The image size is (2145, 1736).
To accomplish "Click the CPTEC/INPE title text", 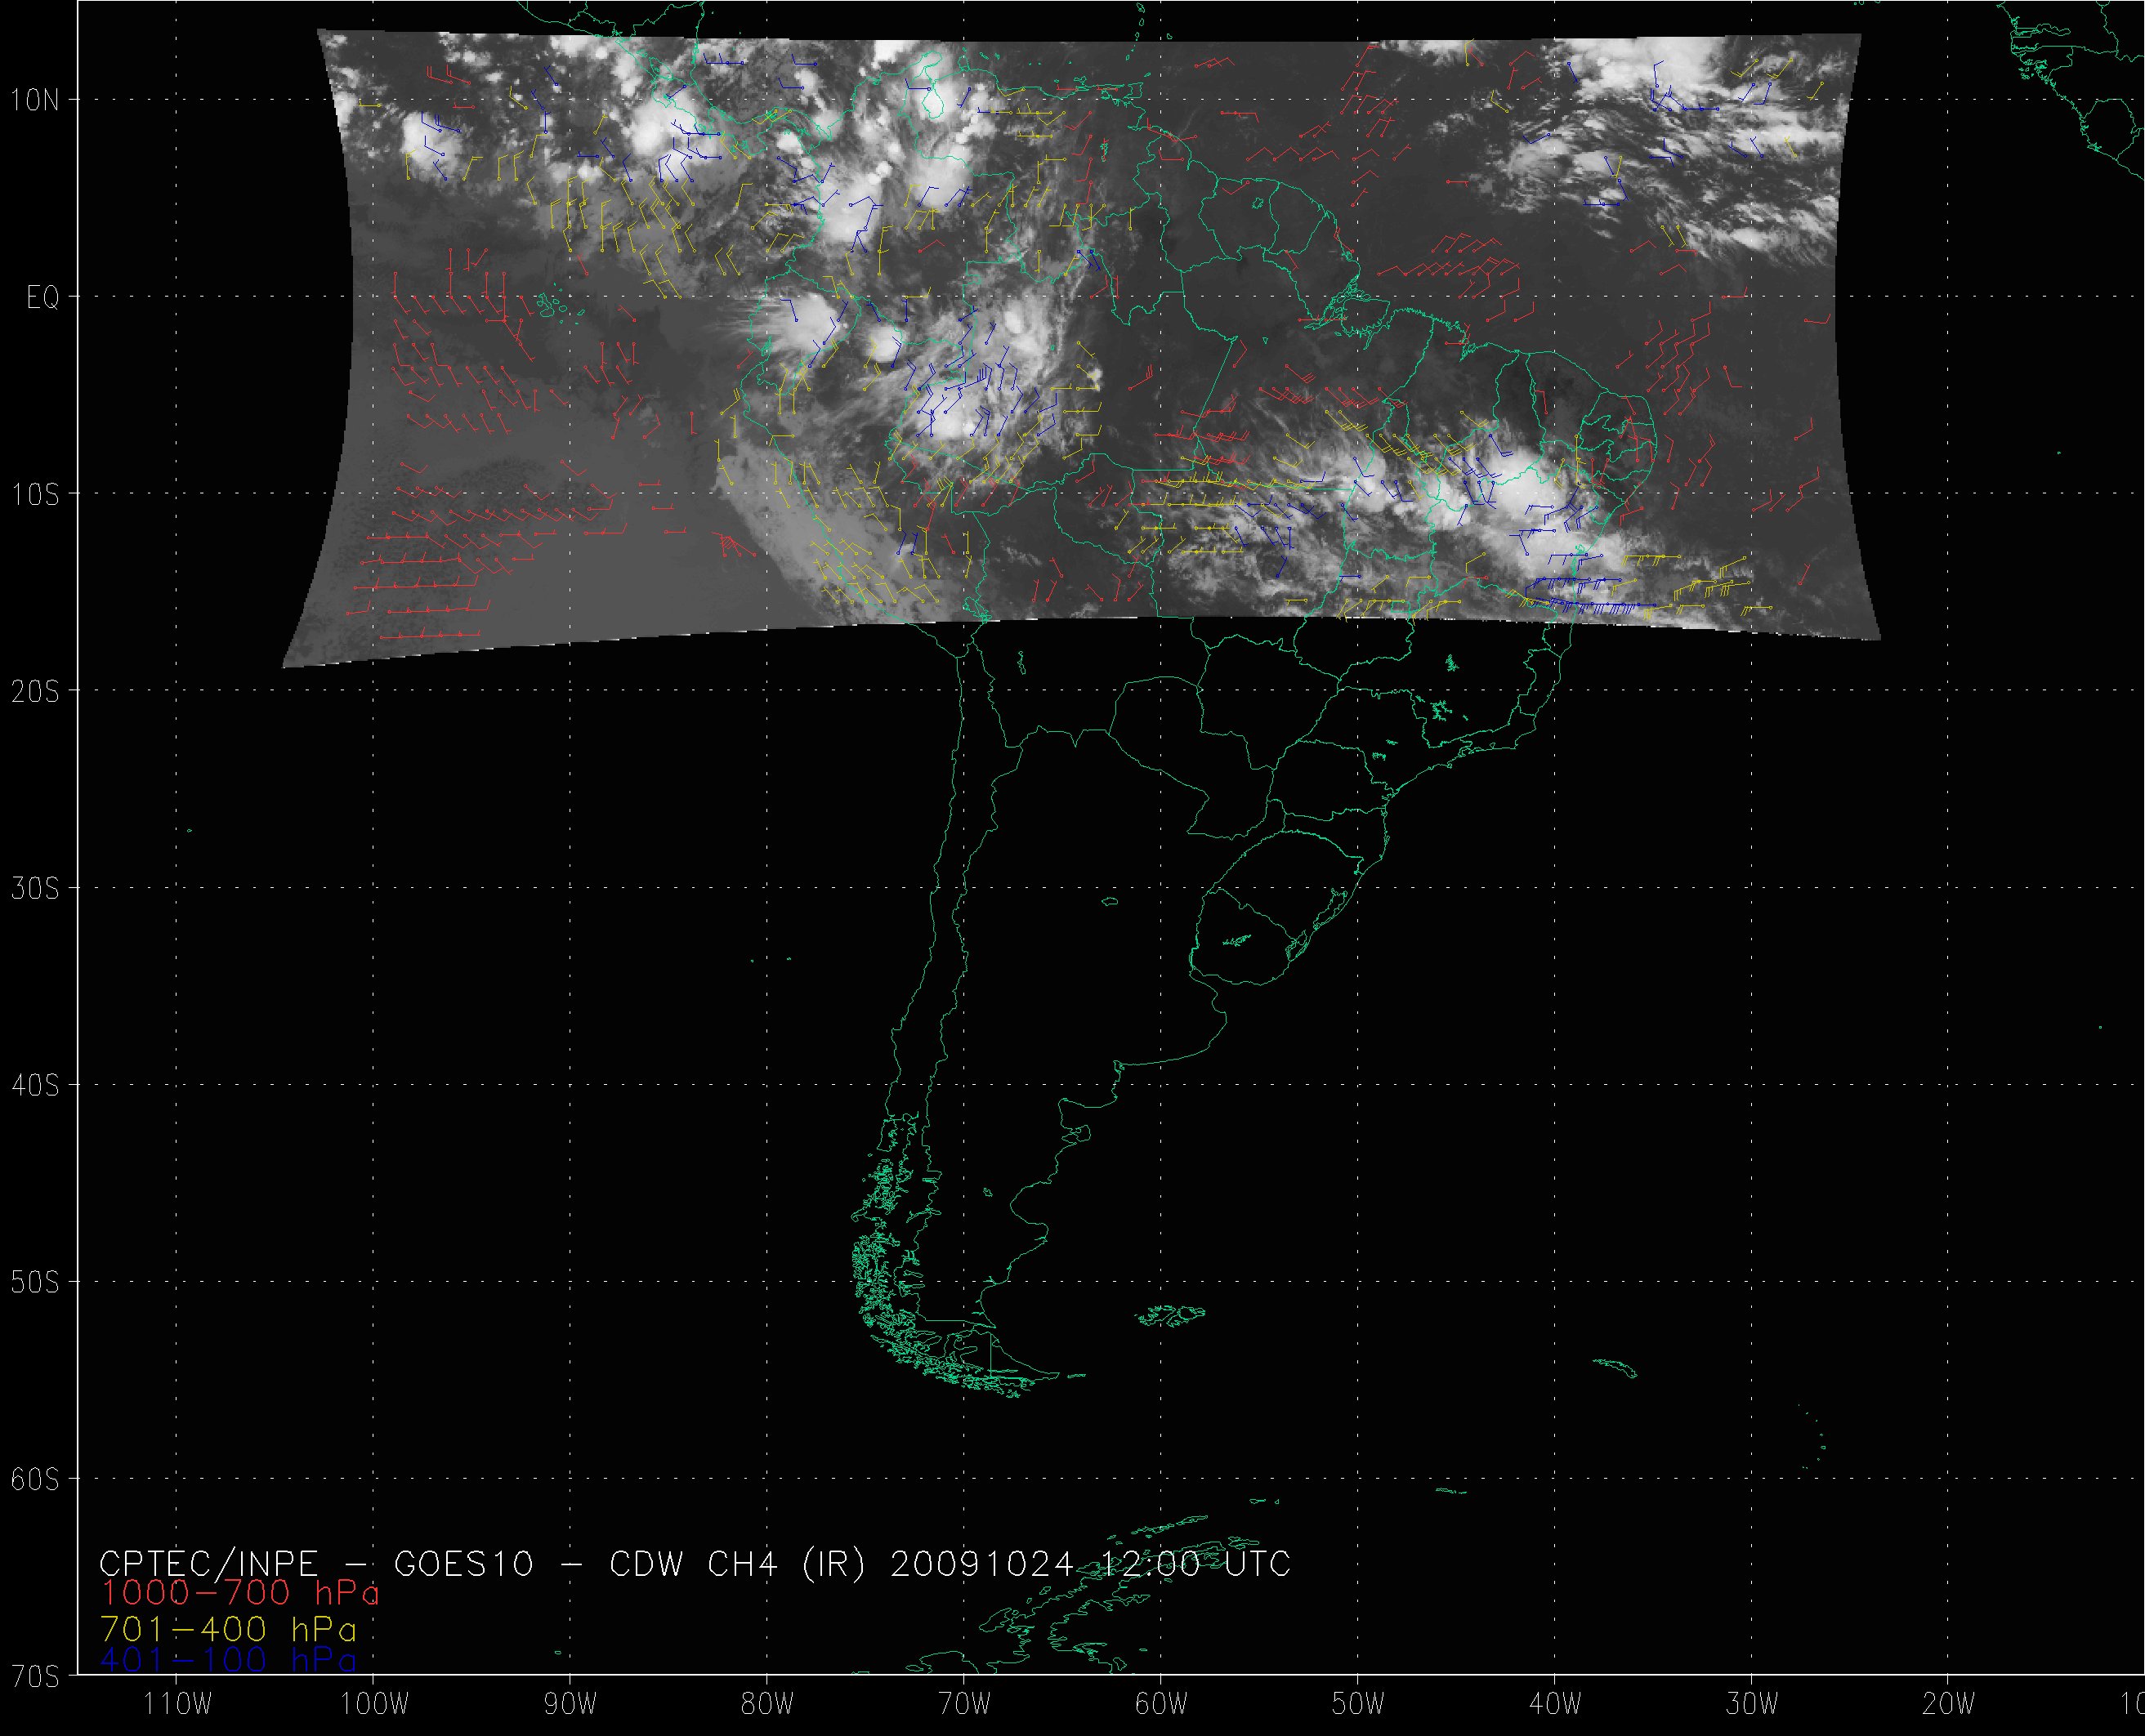I will tap(209, 1563).
